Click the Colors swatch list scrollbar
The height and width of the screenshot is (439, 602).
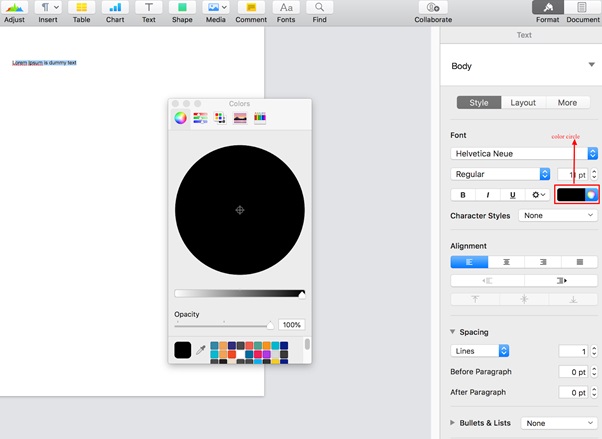(307, 344)
